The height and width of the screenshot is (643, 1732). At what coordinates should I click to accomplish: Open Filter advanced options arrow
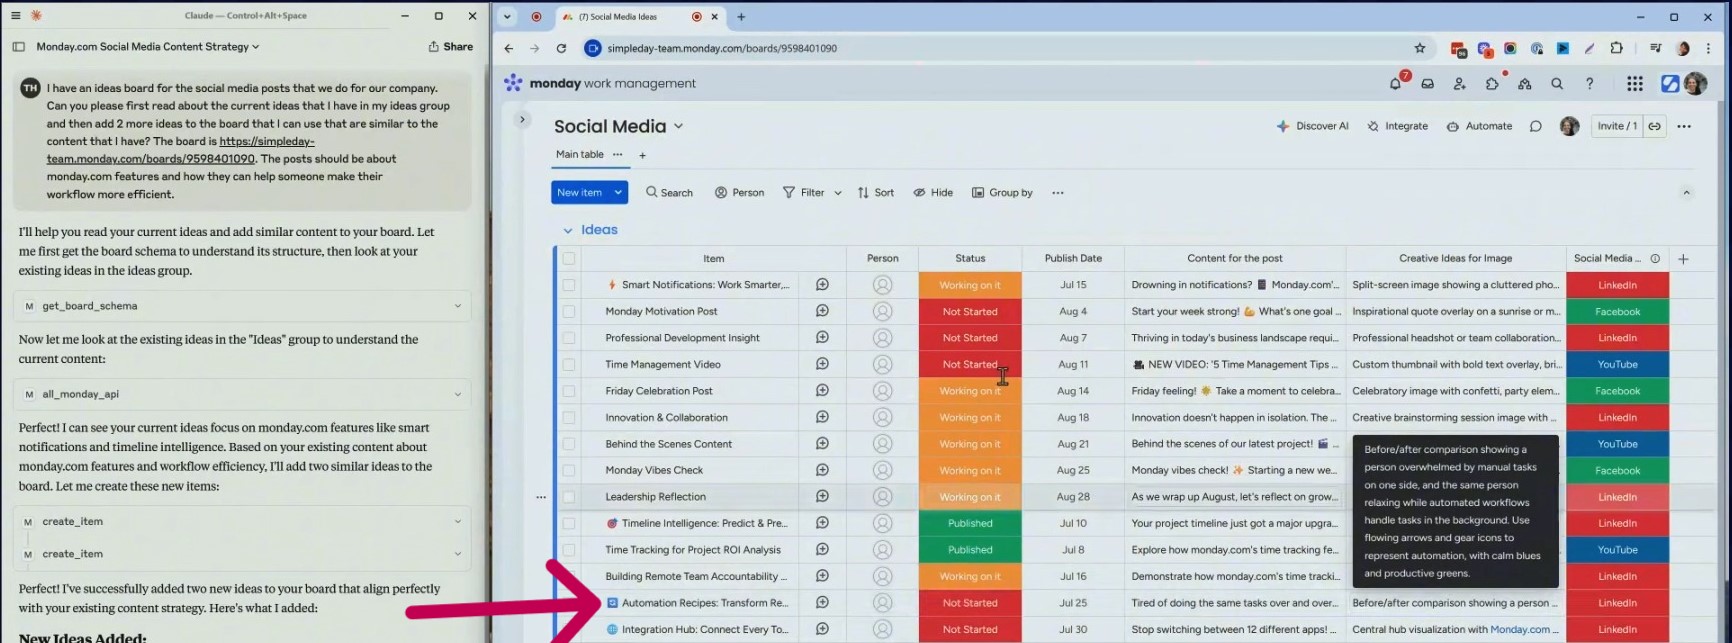tap(838, 193)
